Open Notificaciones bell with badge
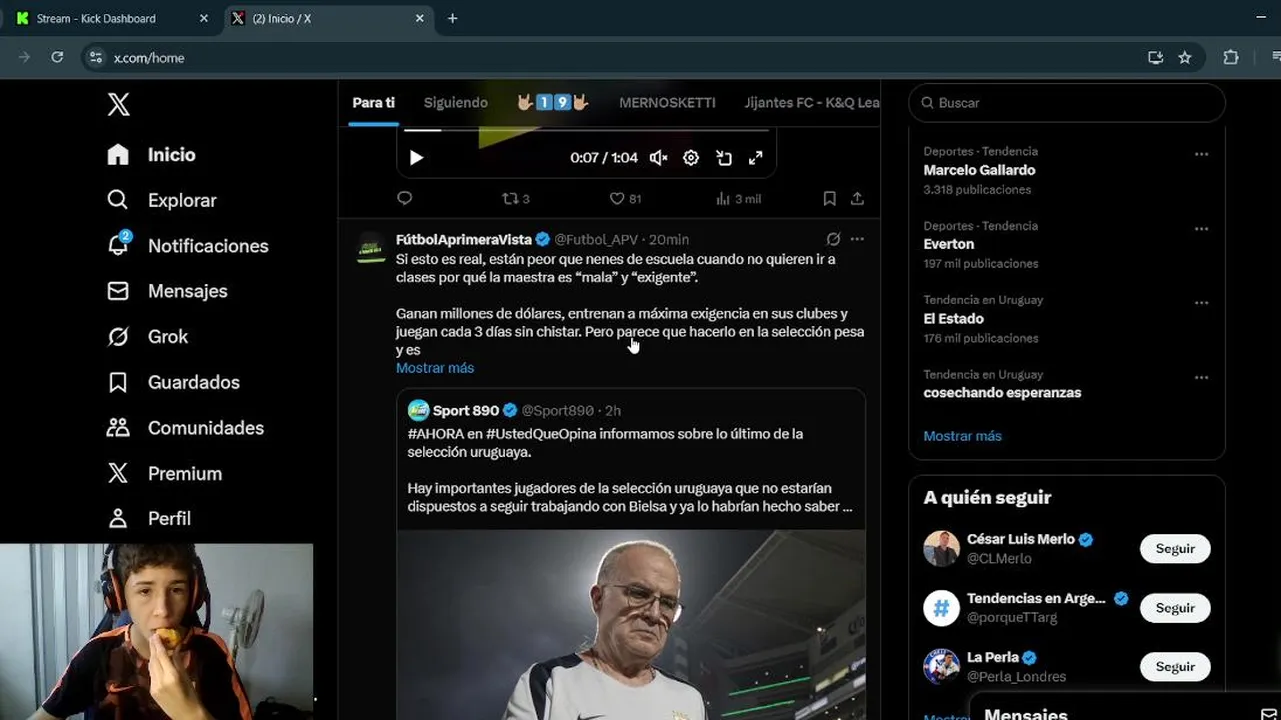This screenshot has height=720, width=1281. click(x=187, y=245)
